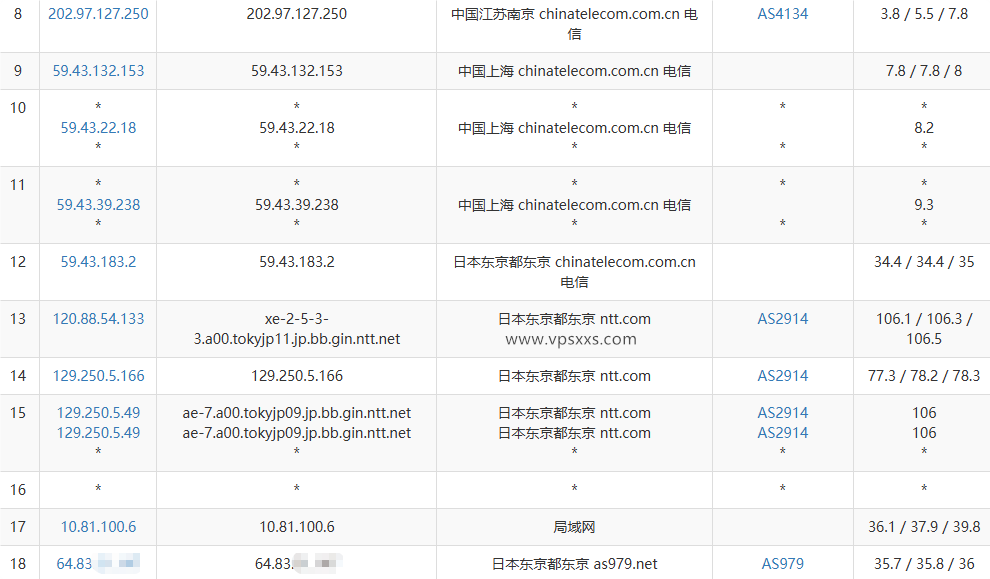This screenshot has height=579, width=990.
Task: Open the 59.43.132.153 IP link in hop 9
Action: tap(98, 71)
